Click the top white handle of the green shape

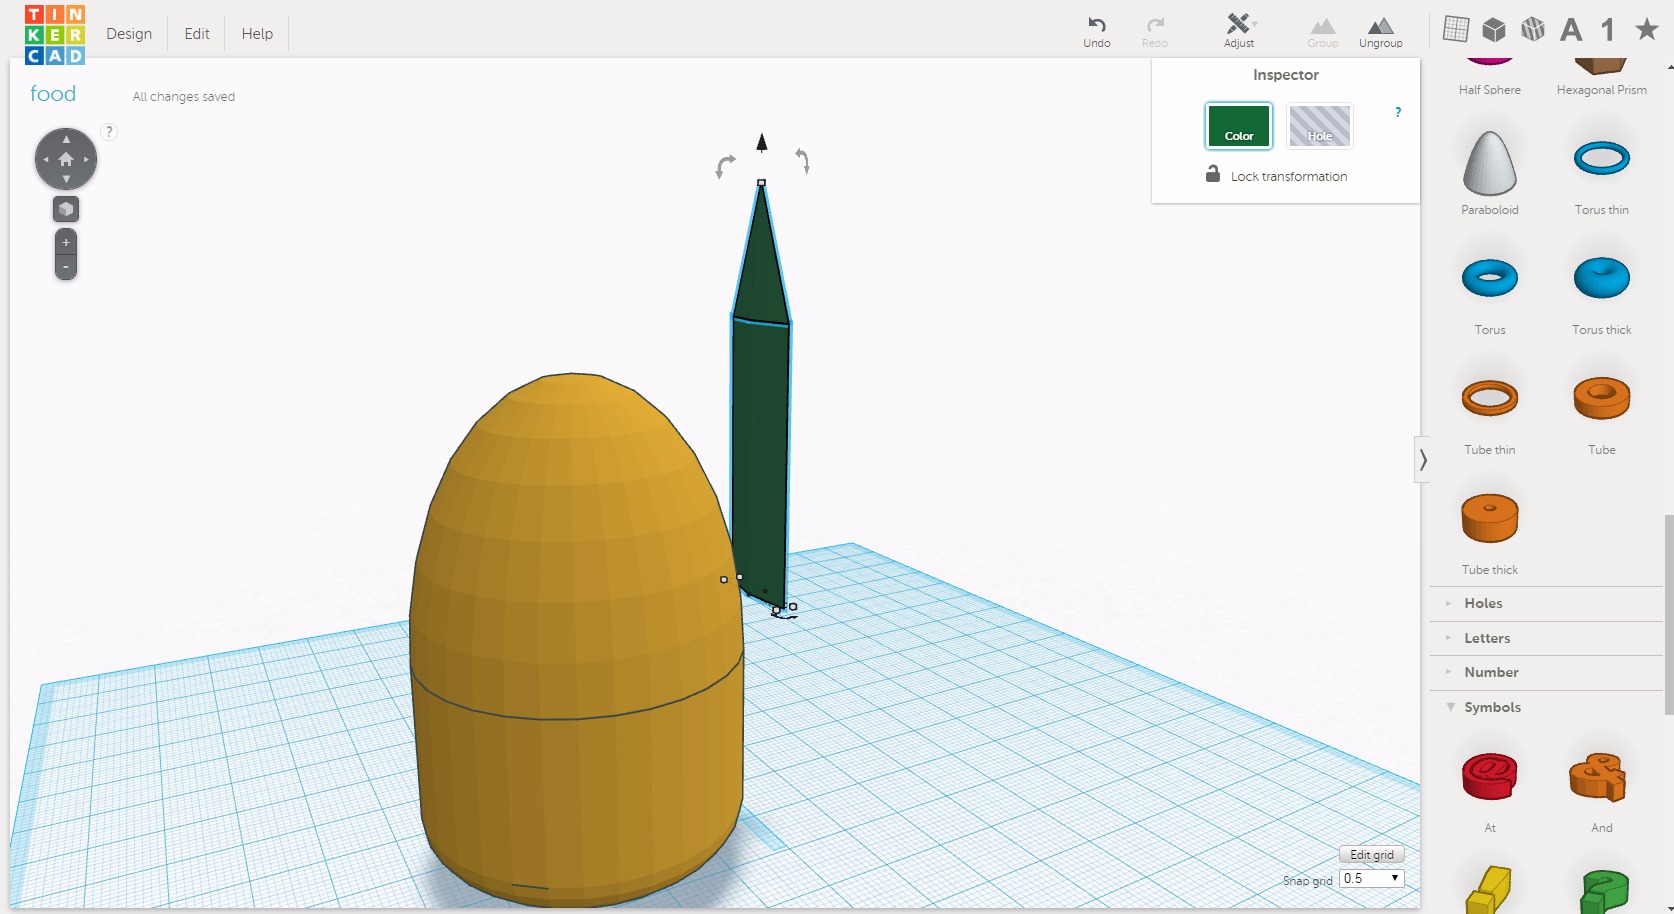(x=762, y=183)
